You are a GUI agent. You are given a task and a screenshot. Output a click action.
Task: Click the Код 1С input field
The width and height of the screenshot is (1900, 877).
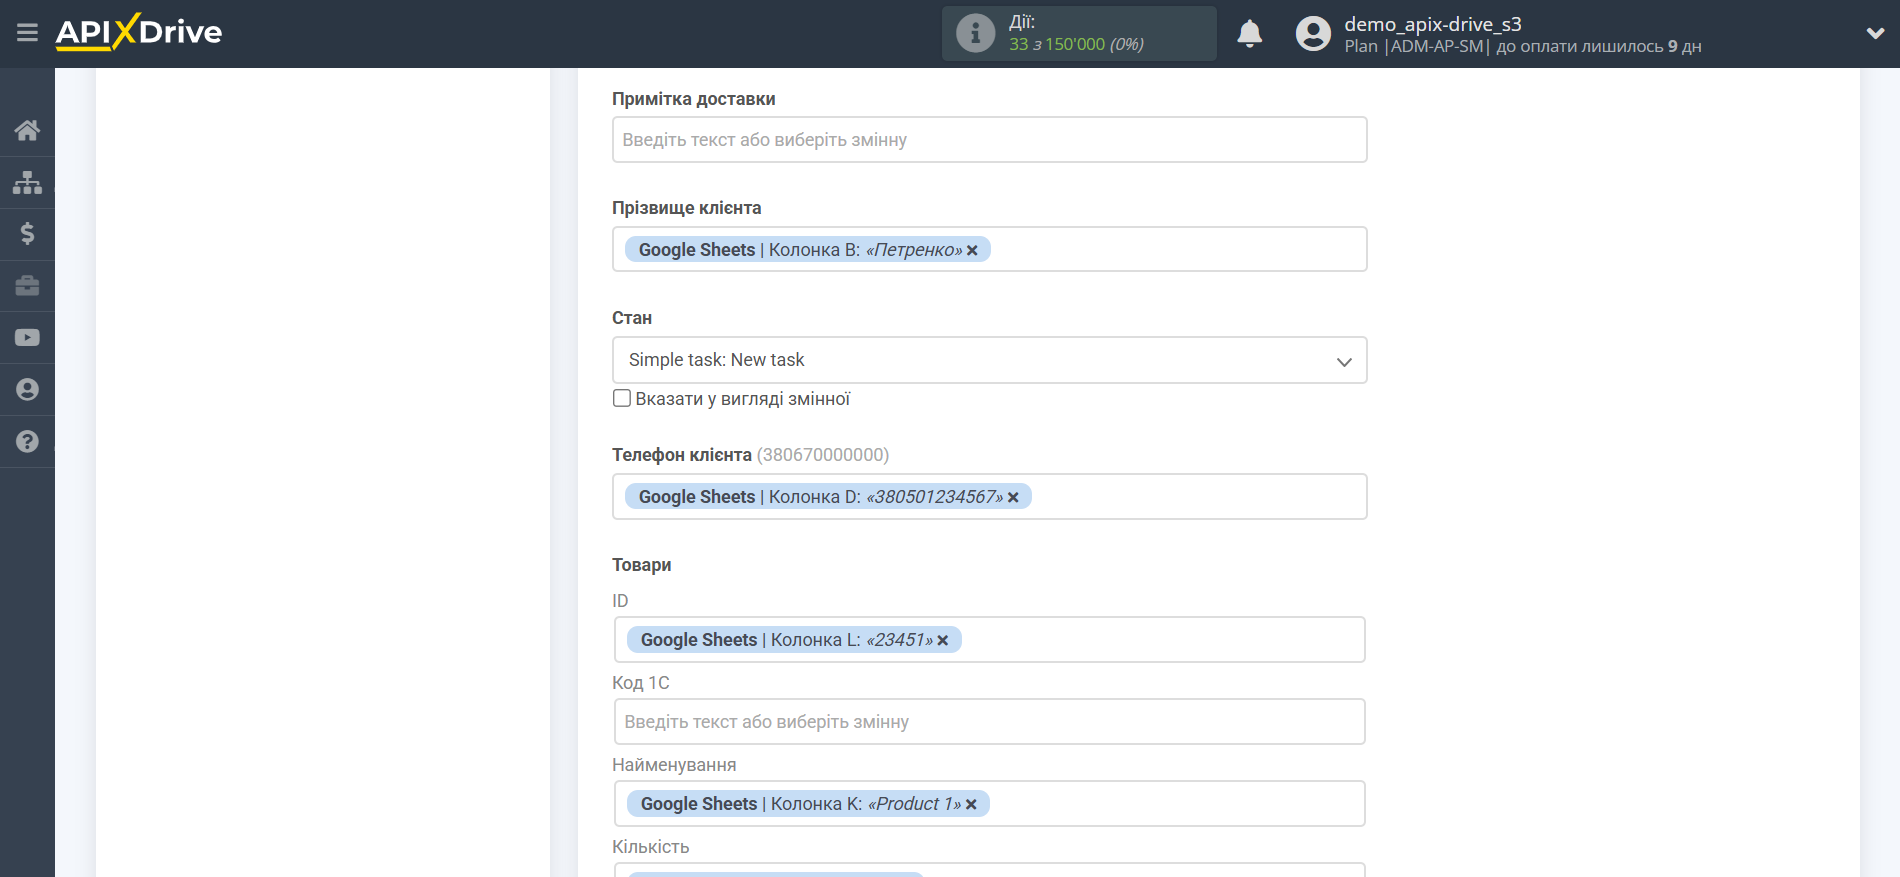(x=989, y=722)
